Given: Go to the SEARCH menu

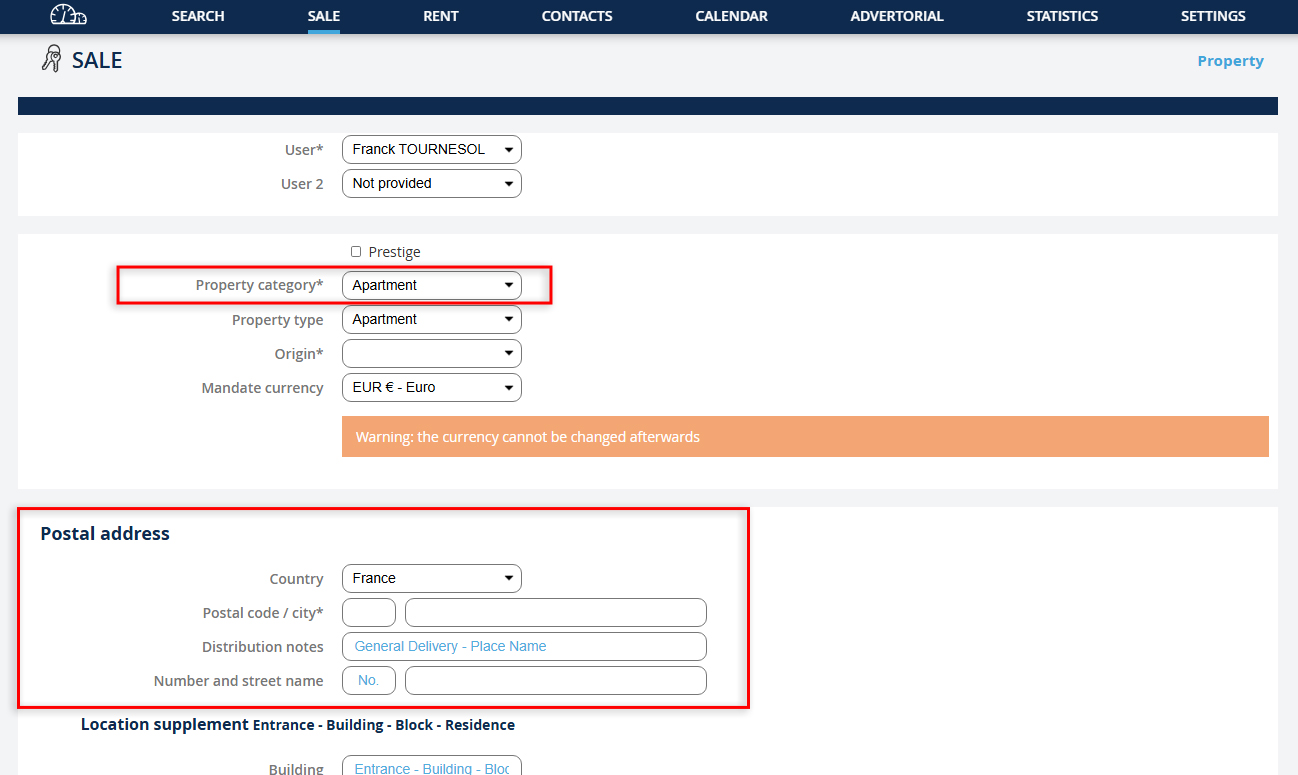Looking at the screenshot, I should tap(198, 16).
